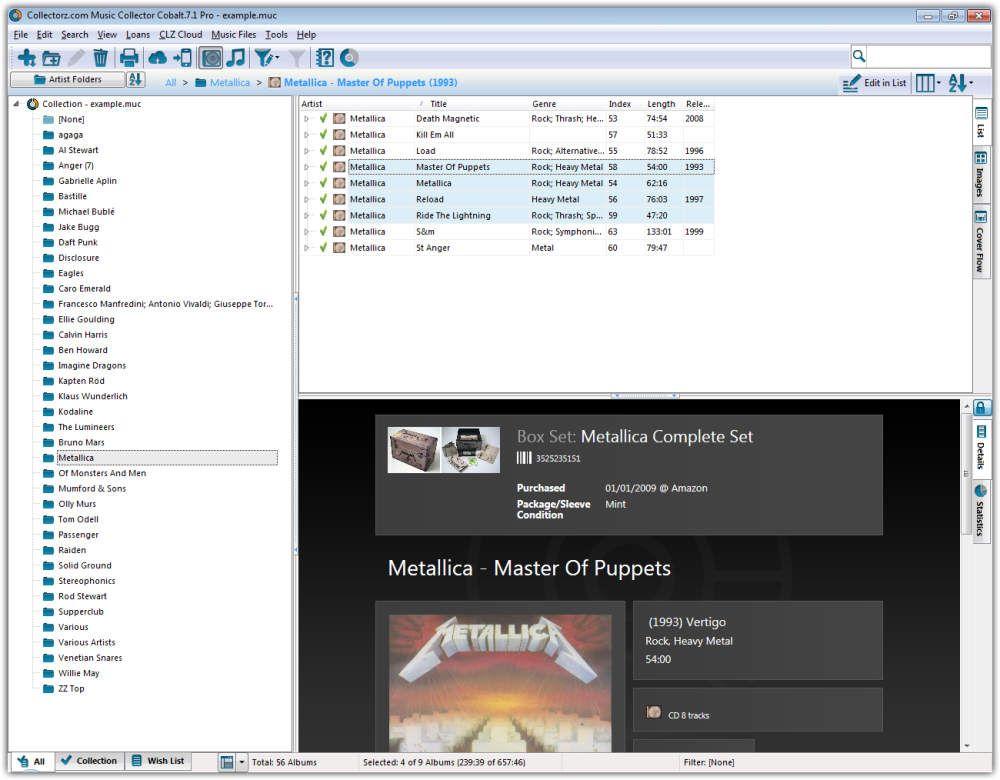This screenshot has height=780, width=1000.
Task: Click the Edit Album pencil icon
Action: pyautogui.click(x=76, y=58)
